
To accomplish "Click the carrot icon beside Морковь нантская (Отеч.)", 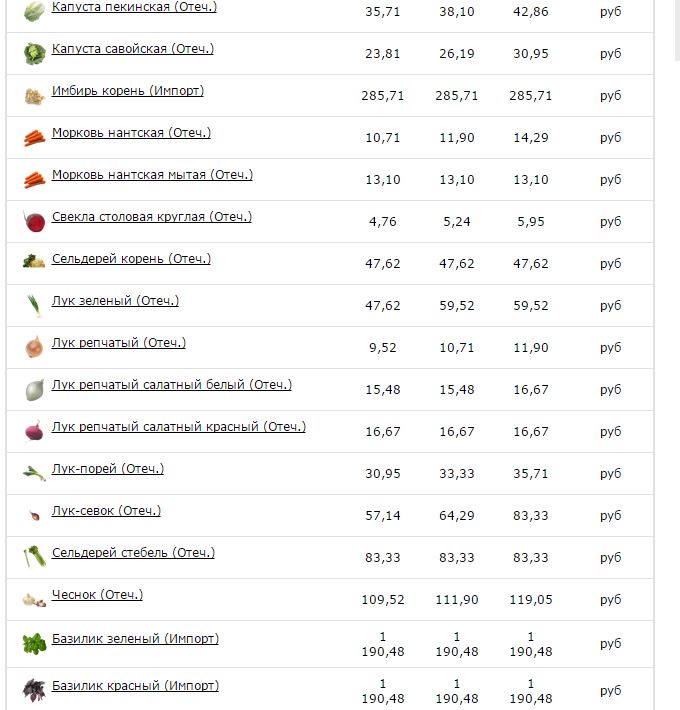I will (34, 138).
